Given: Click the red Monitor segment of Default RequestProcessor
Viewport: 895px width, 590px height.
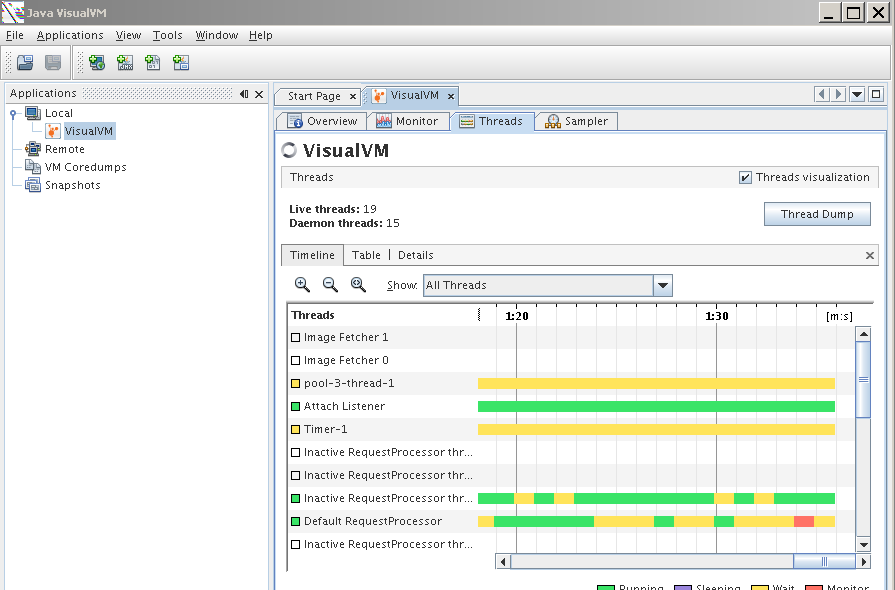Looking at the screenshot, I should coord(804,522).
